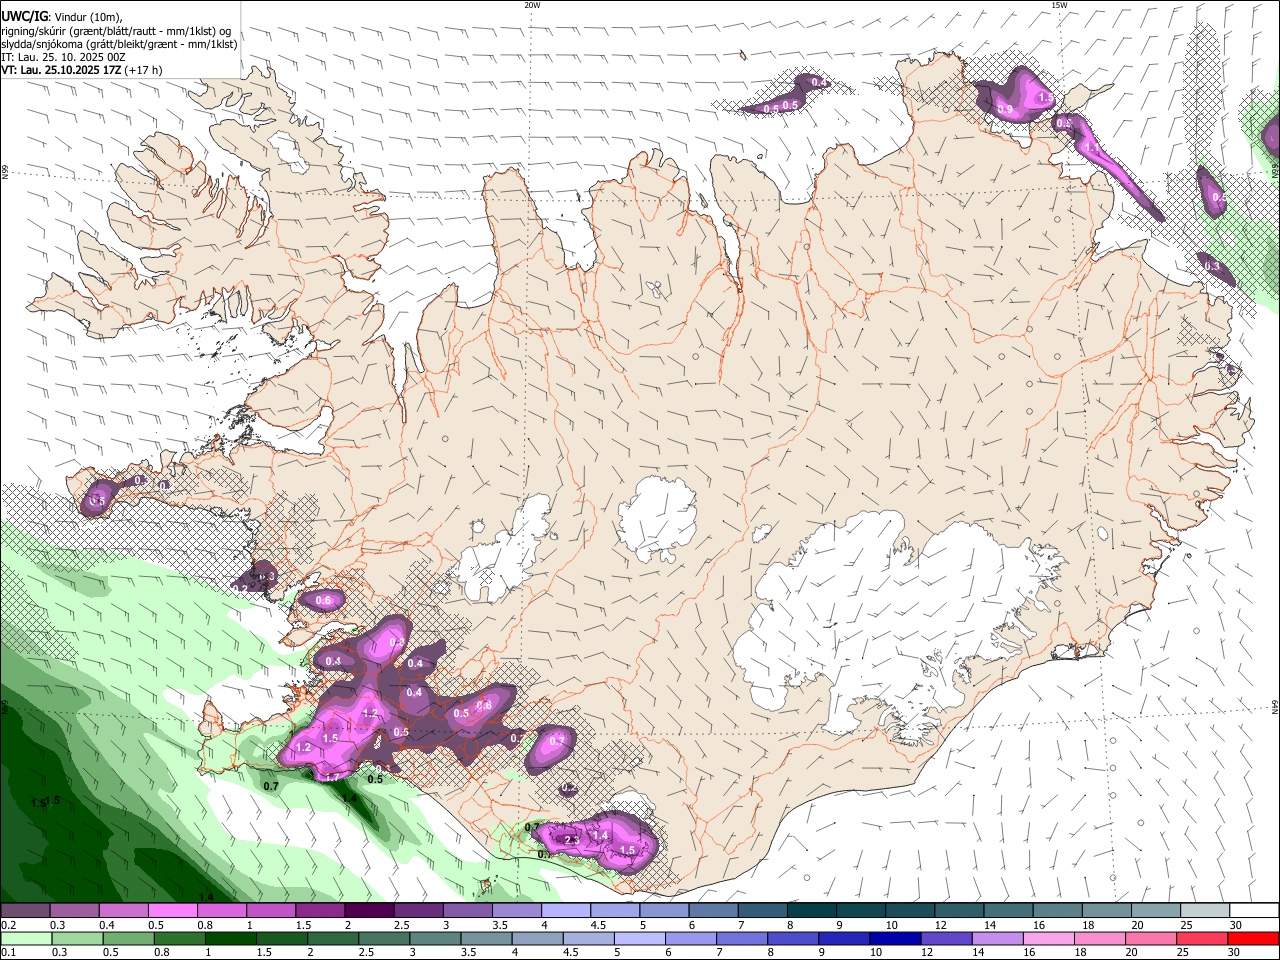Click lower legend bright red swatch above 30
Screen dimensions: 1280x960
[1253, 939]
